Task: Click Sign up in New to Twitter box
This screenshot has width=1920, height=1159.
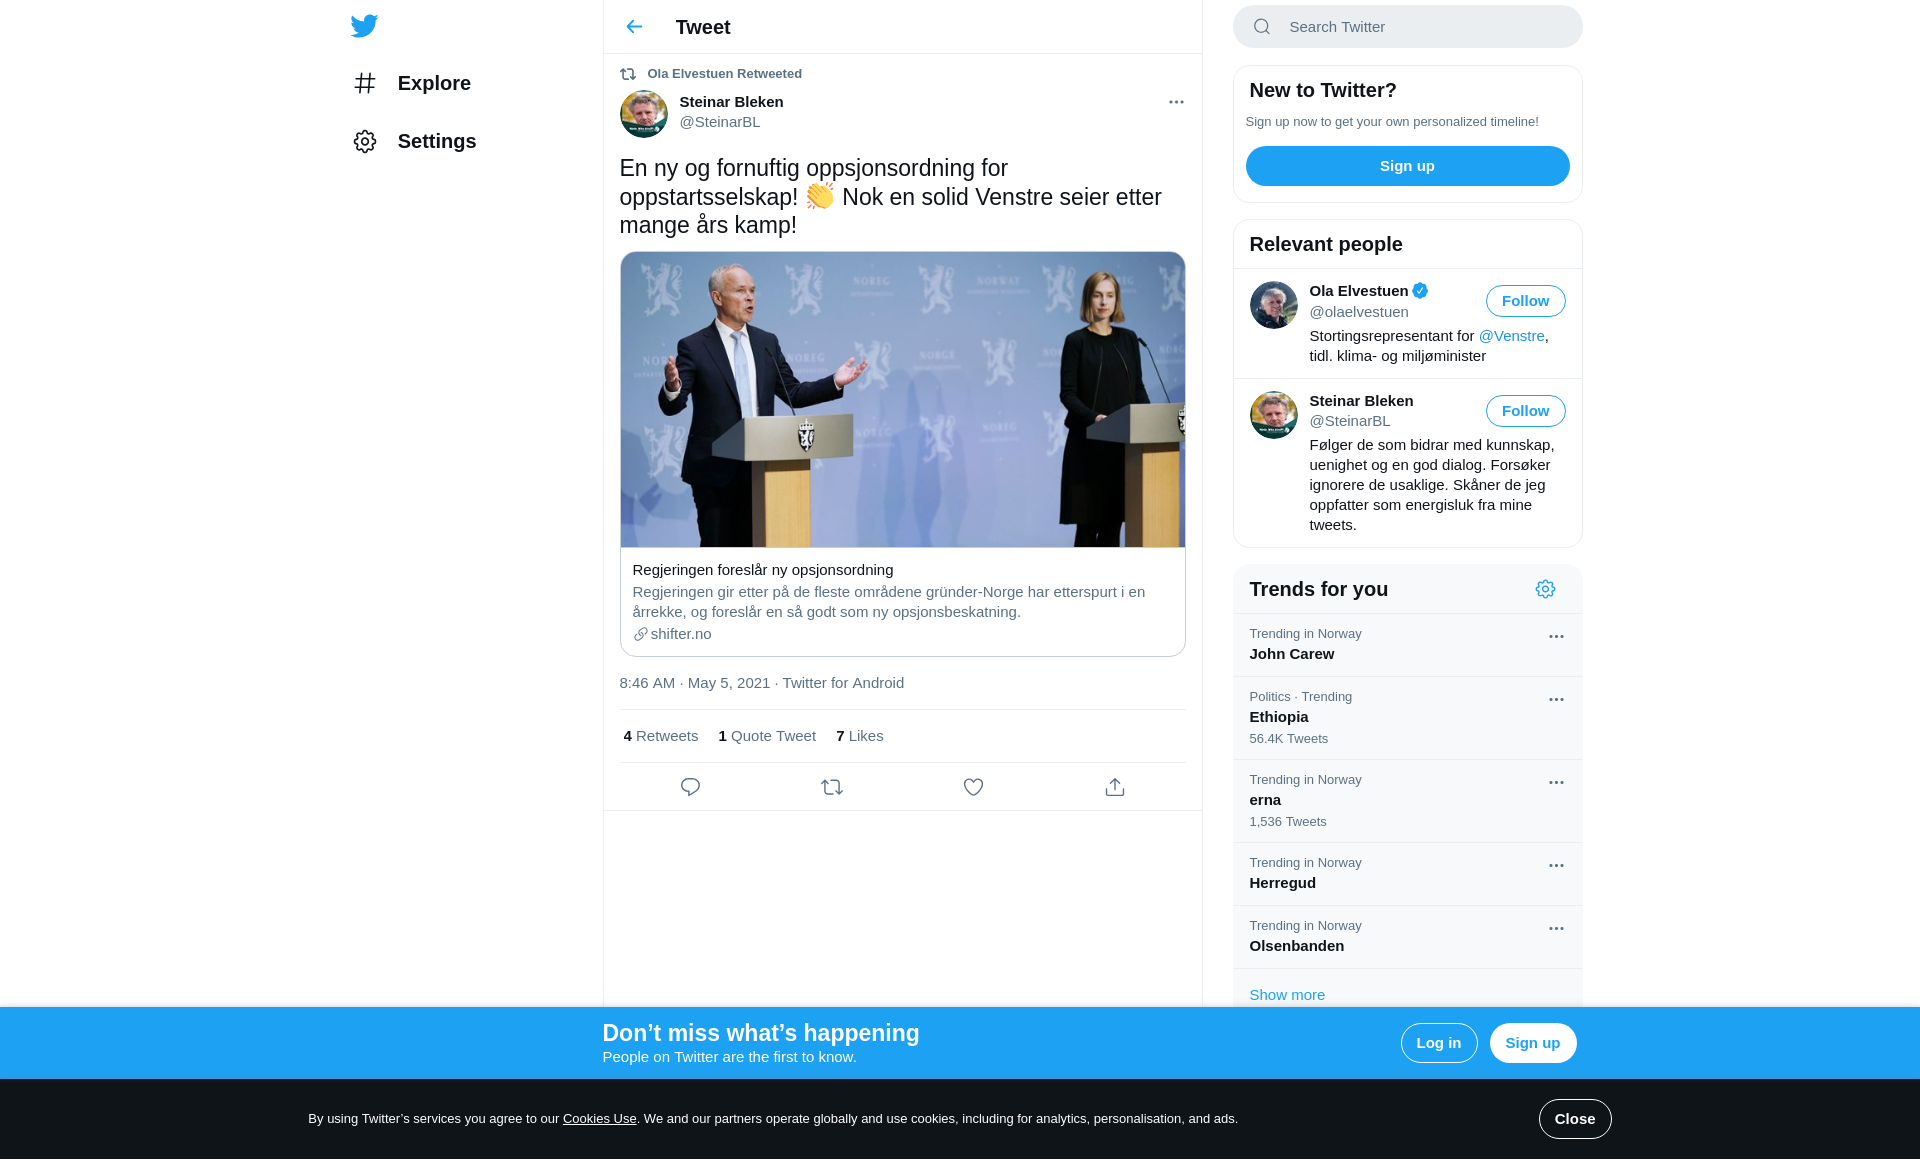Action: coord(1407,166)
